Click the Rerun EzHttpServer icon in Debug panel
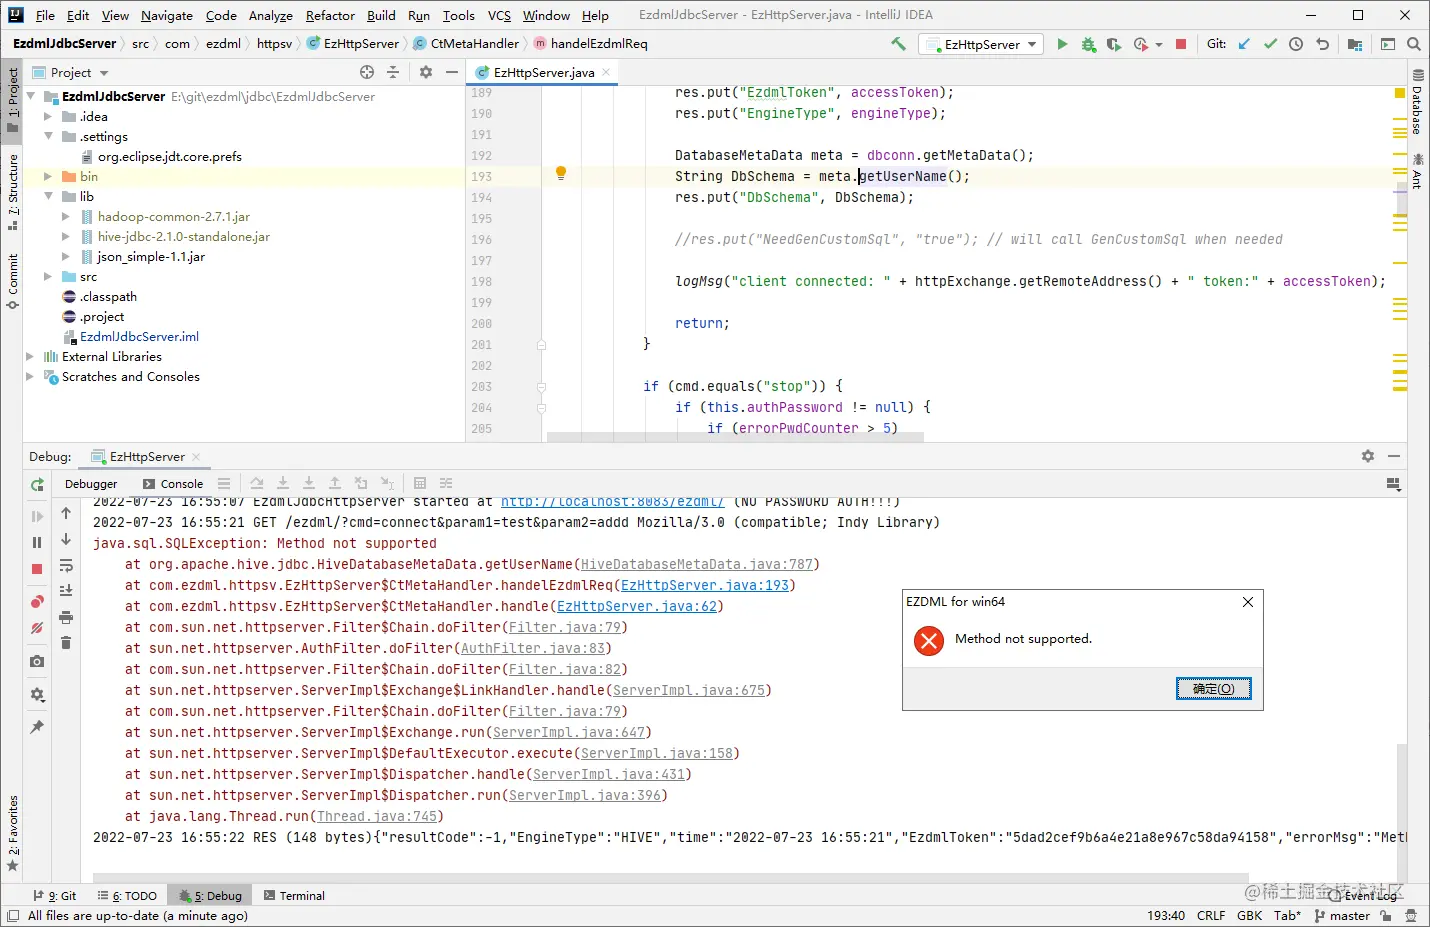The width and height of the screenshot is (1430, 927). click(37, 485)
